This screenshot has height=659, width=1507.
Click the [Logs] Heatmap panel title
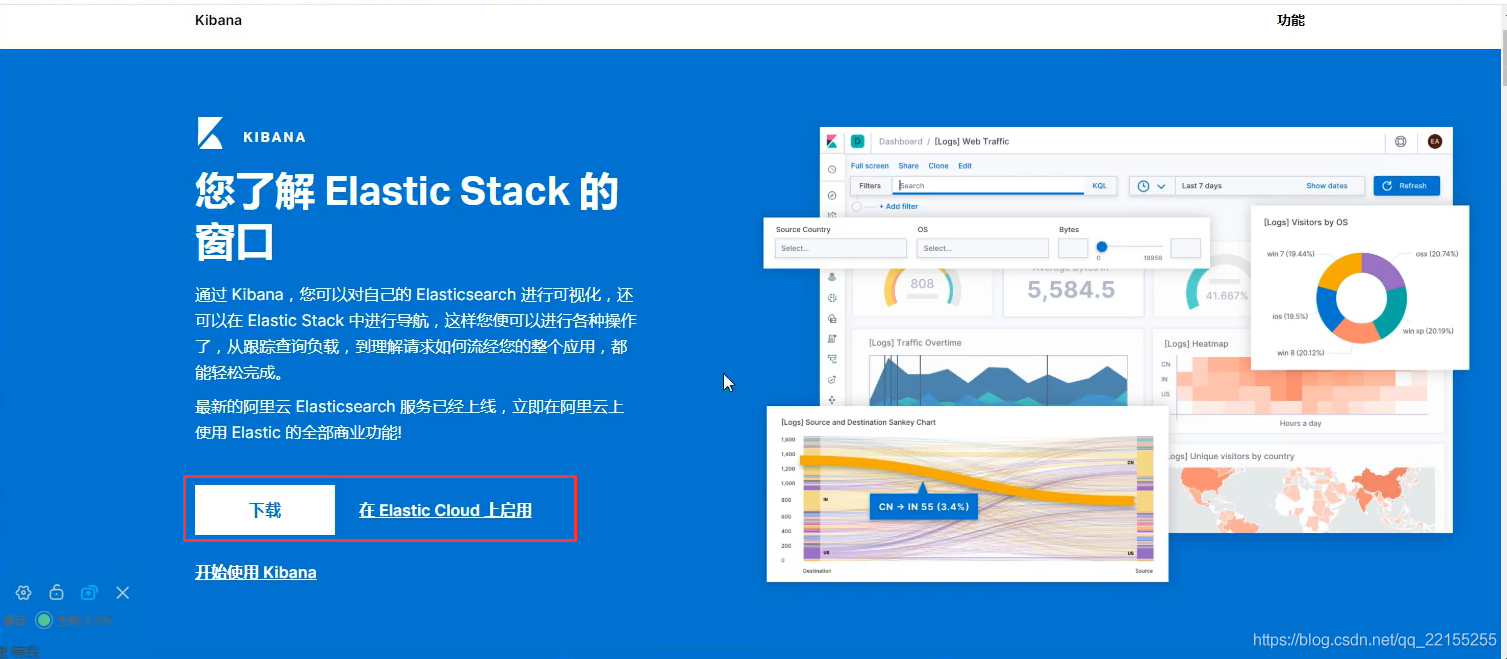1196,344
